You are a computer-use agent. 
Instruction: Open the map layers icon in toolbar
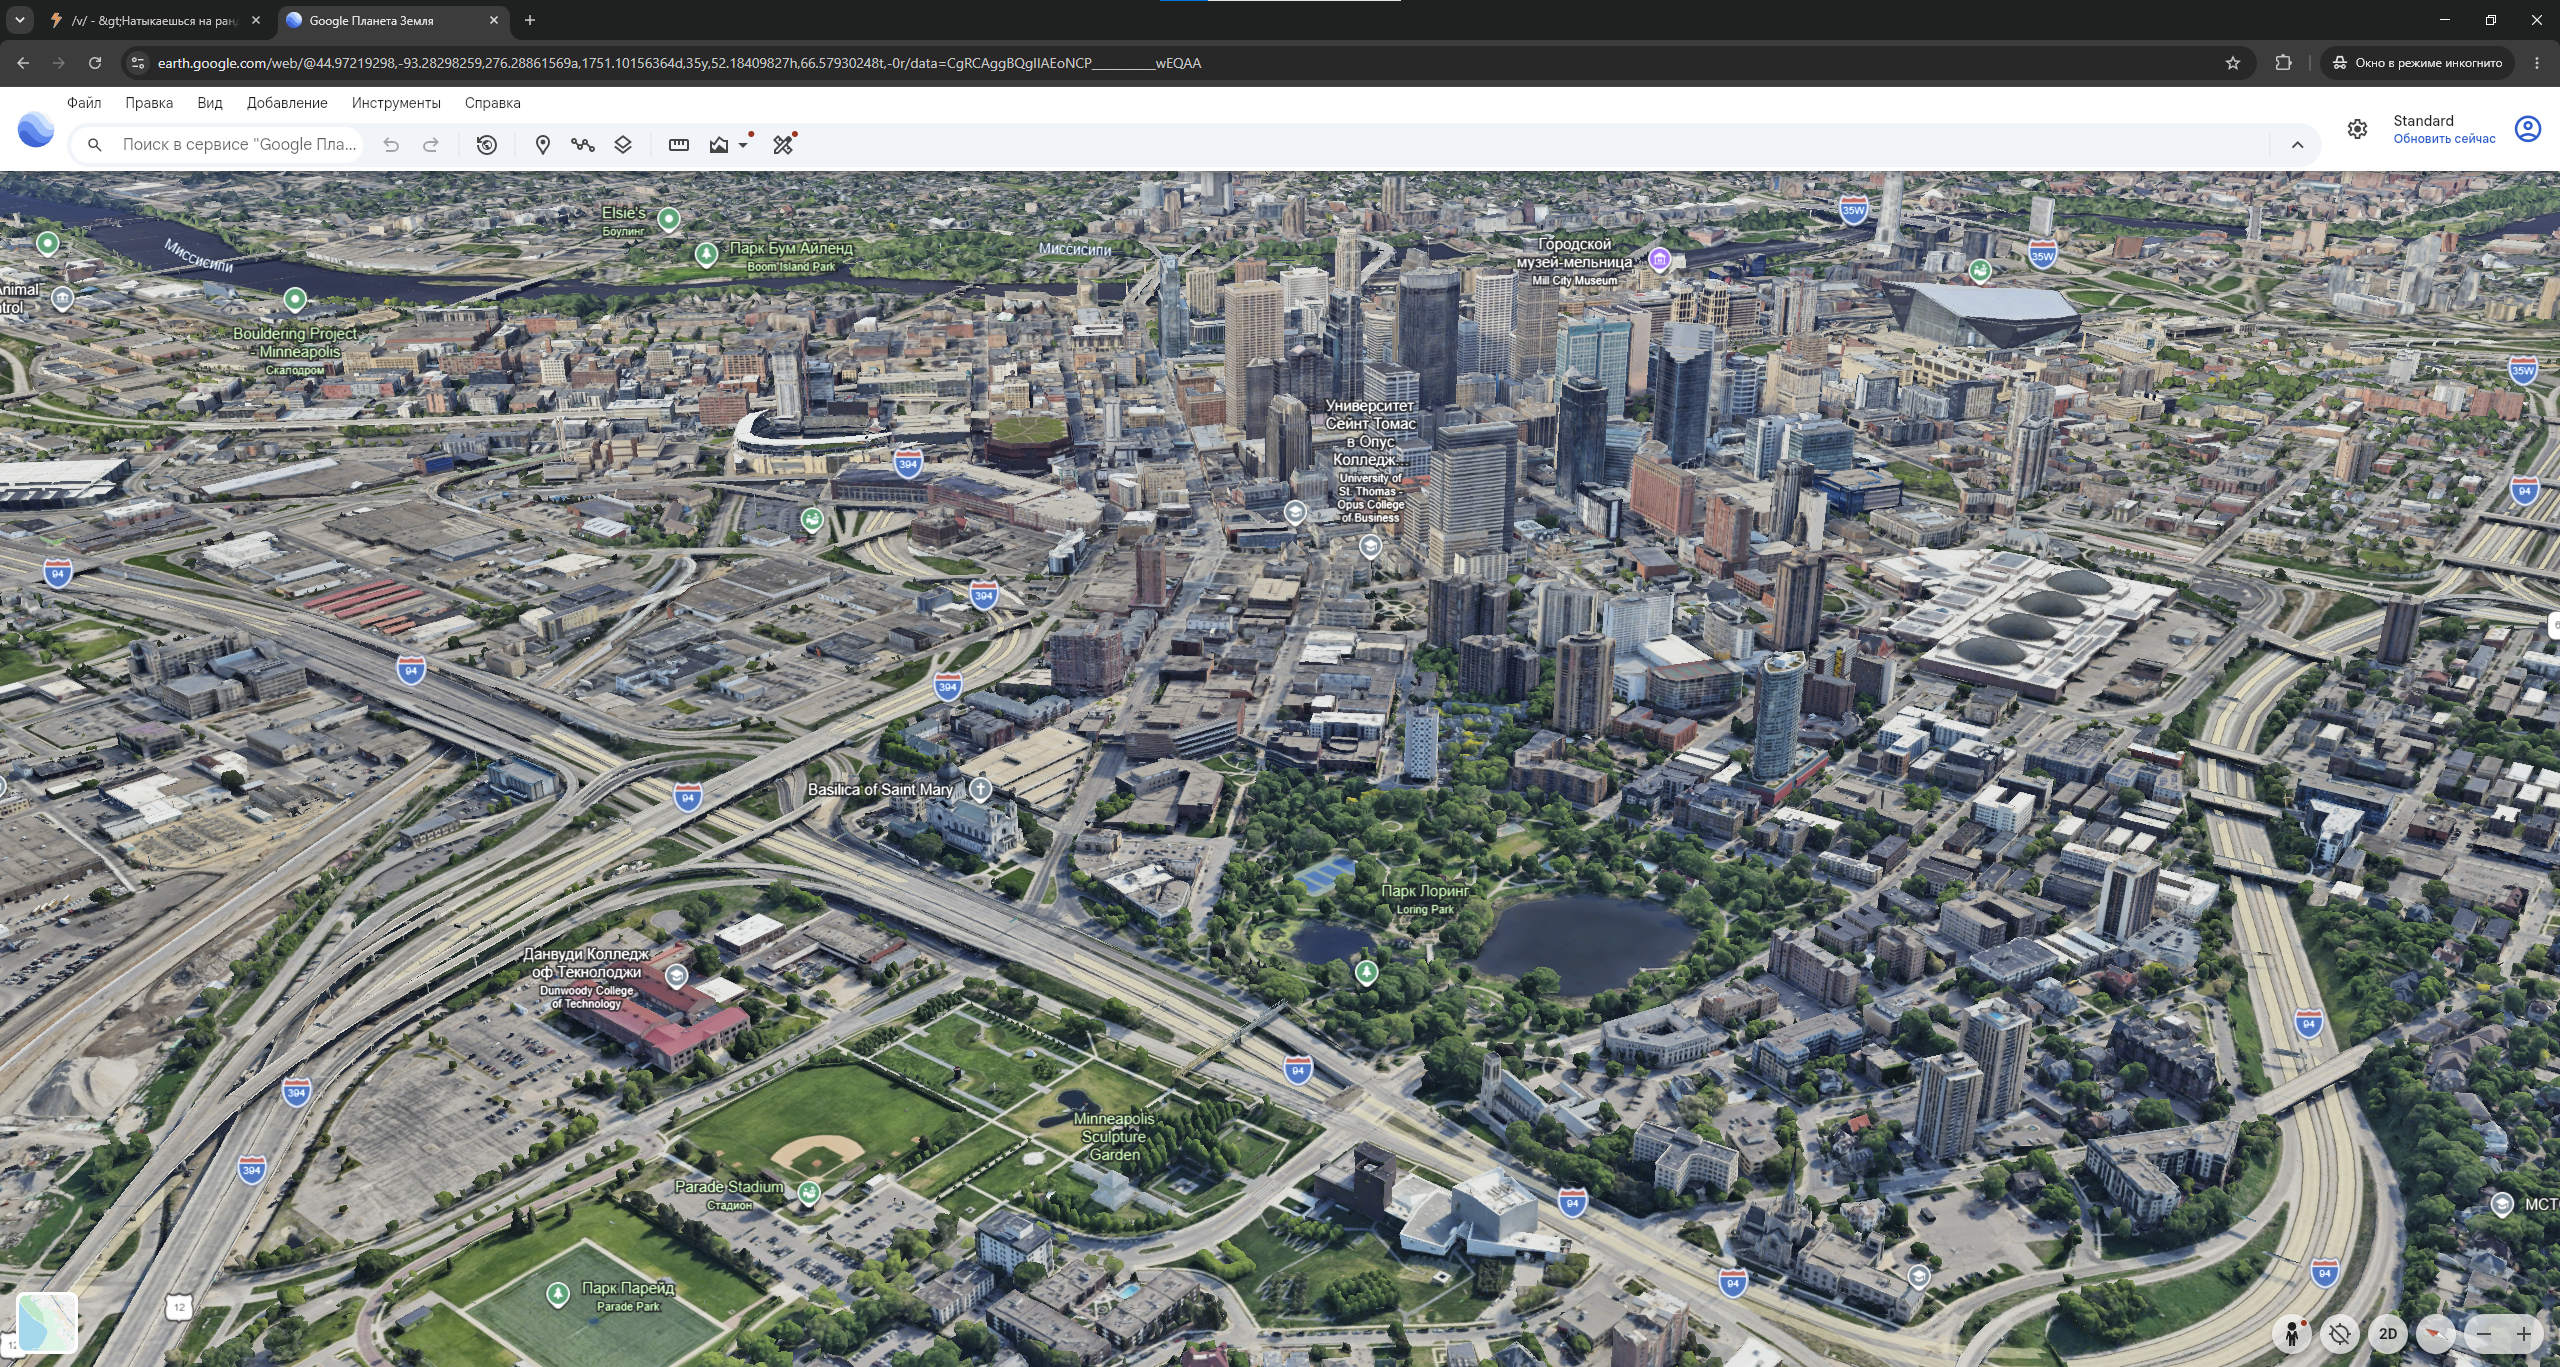pyautogui.click(x=623, y=145)
